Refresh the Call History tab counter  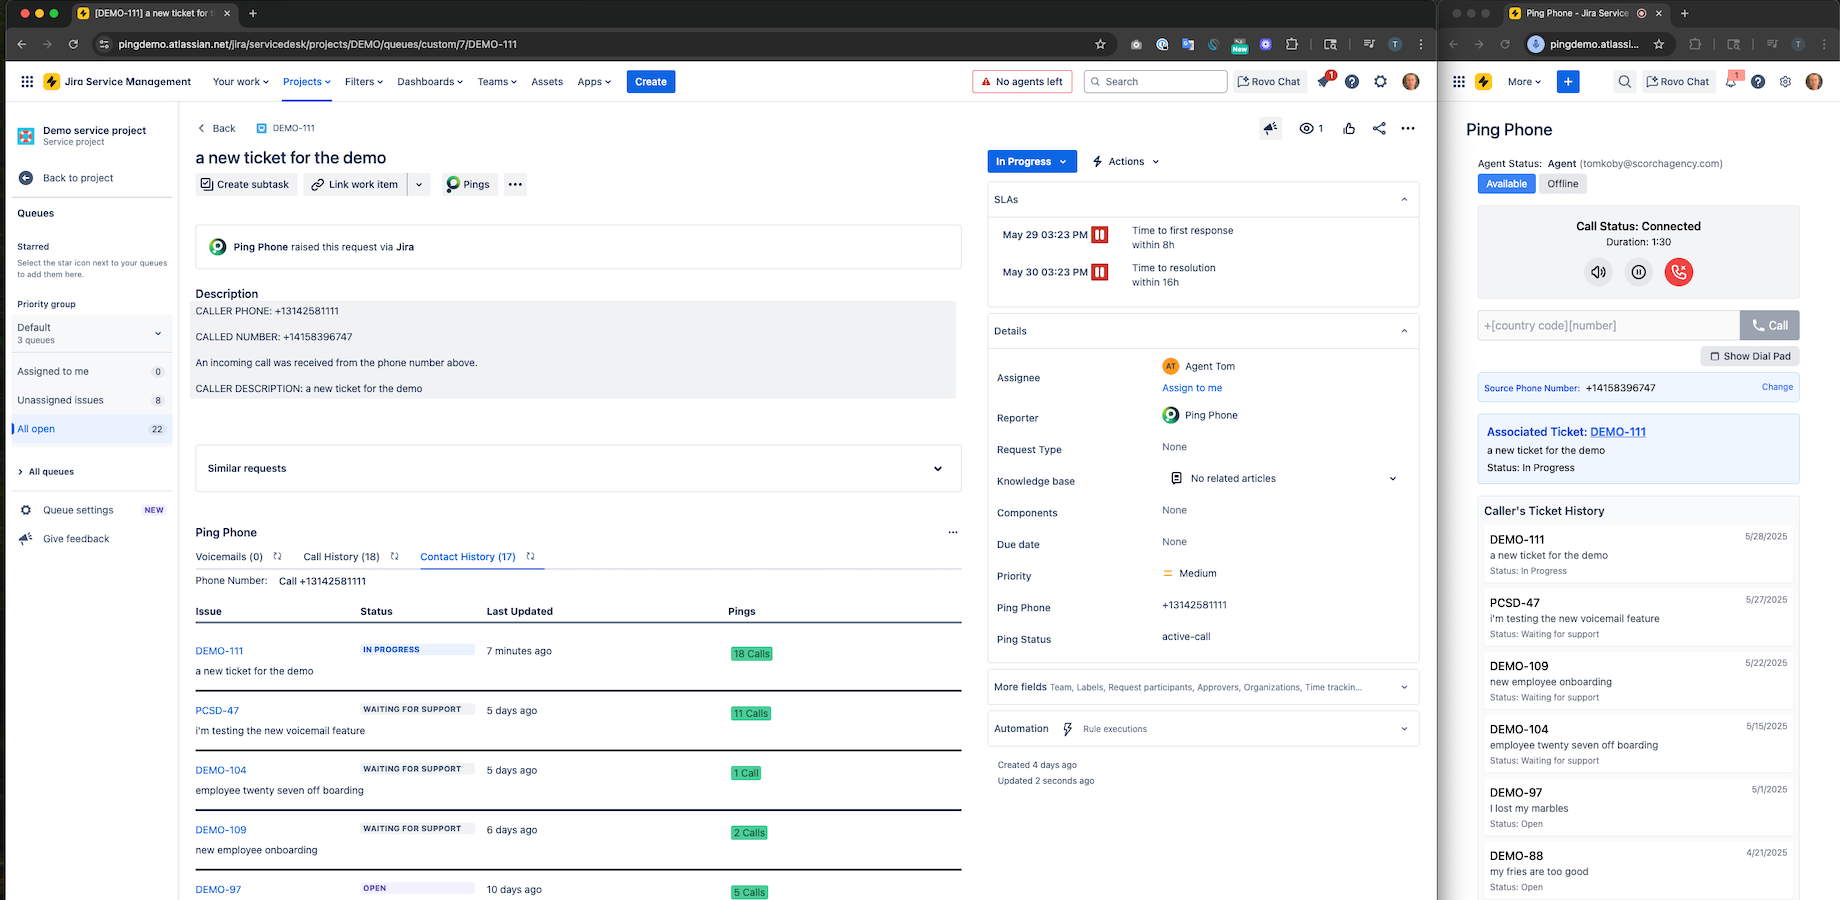[395, 556]
